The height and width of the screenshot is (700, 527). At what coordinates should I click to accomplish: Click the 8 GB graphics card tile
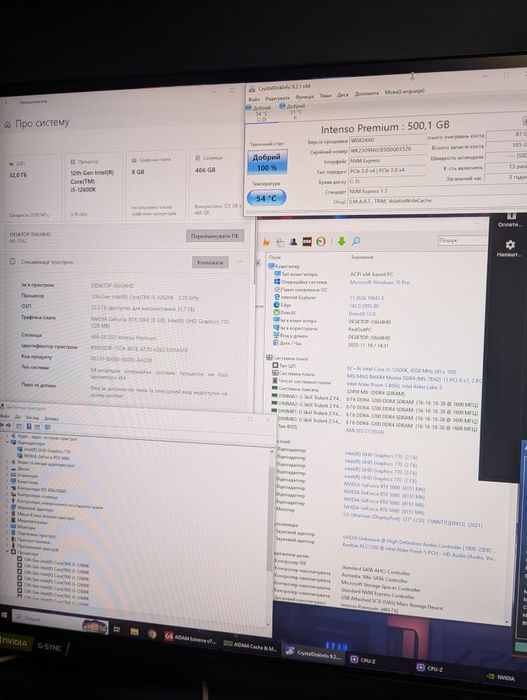[157, 185]
